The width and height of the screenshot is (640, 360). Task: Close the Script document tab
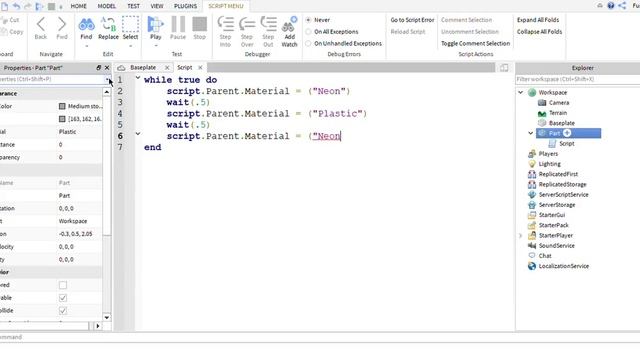(200, 68)
